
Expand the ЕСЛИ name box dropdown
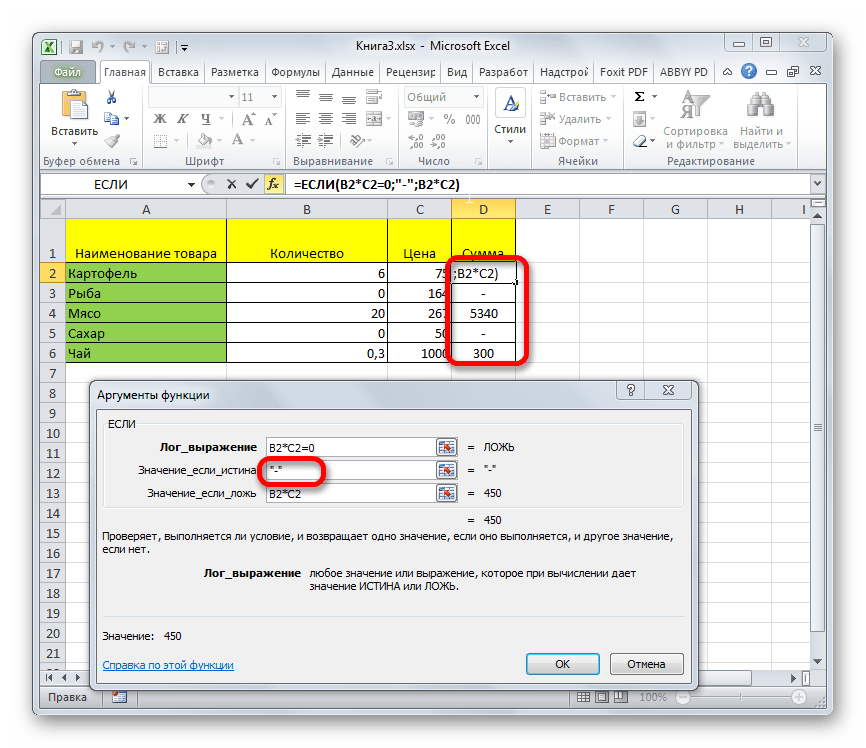point(189,185)
